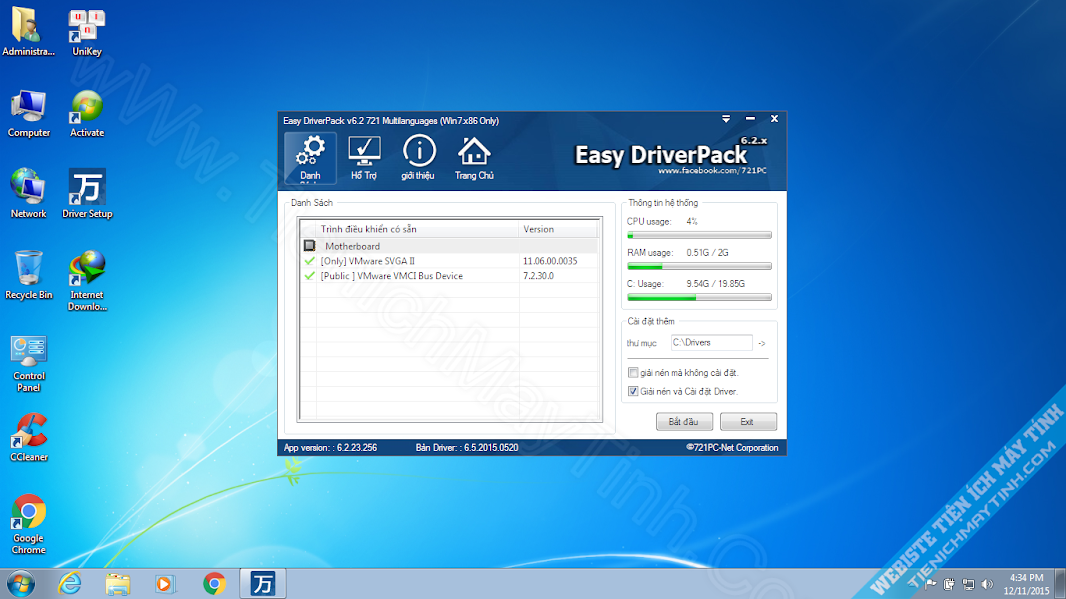Launch CCleaner from the desktop
Image resolution: width=1066 pixels, height=599 pixels.
29,438
